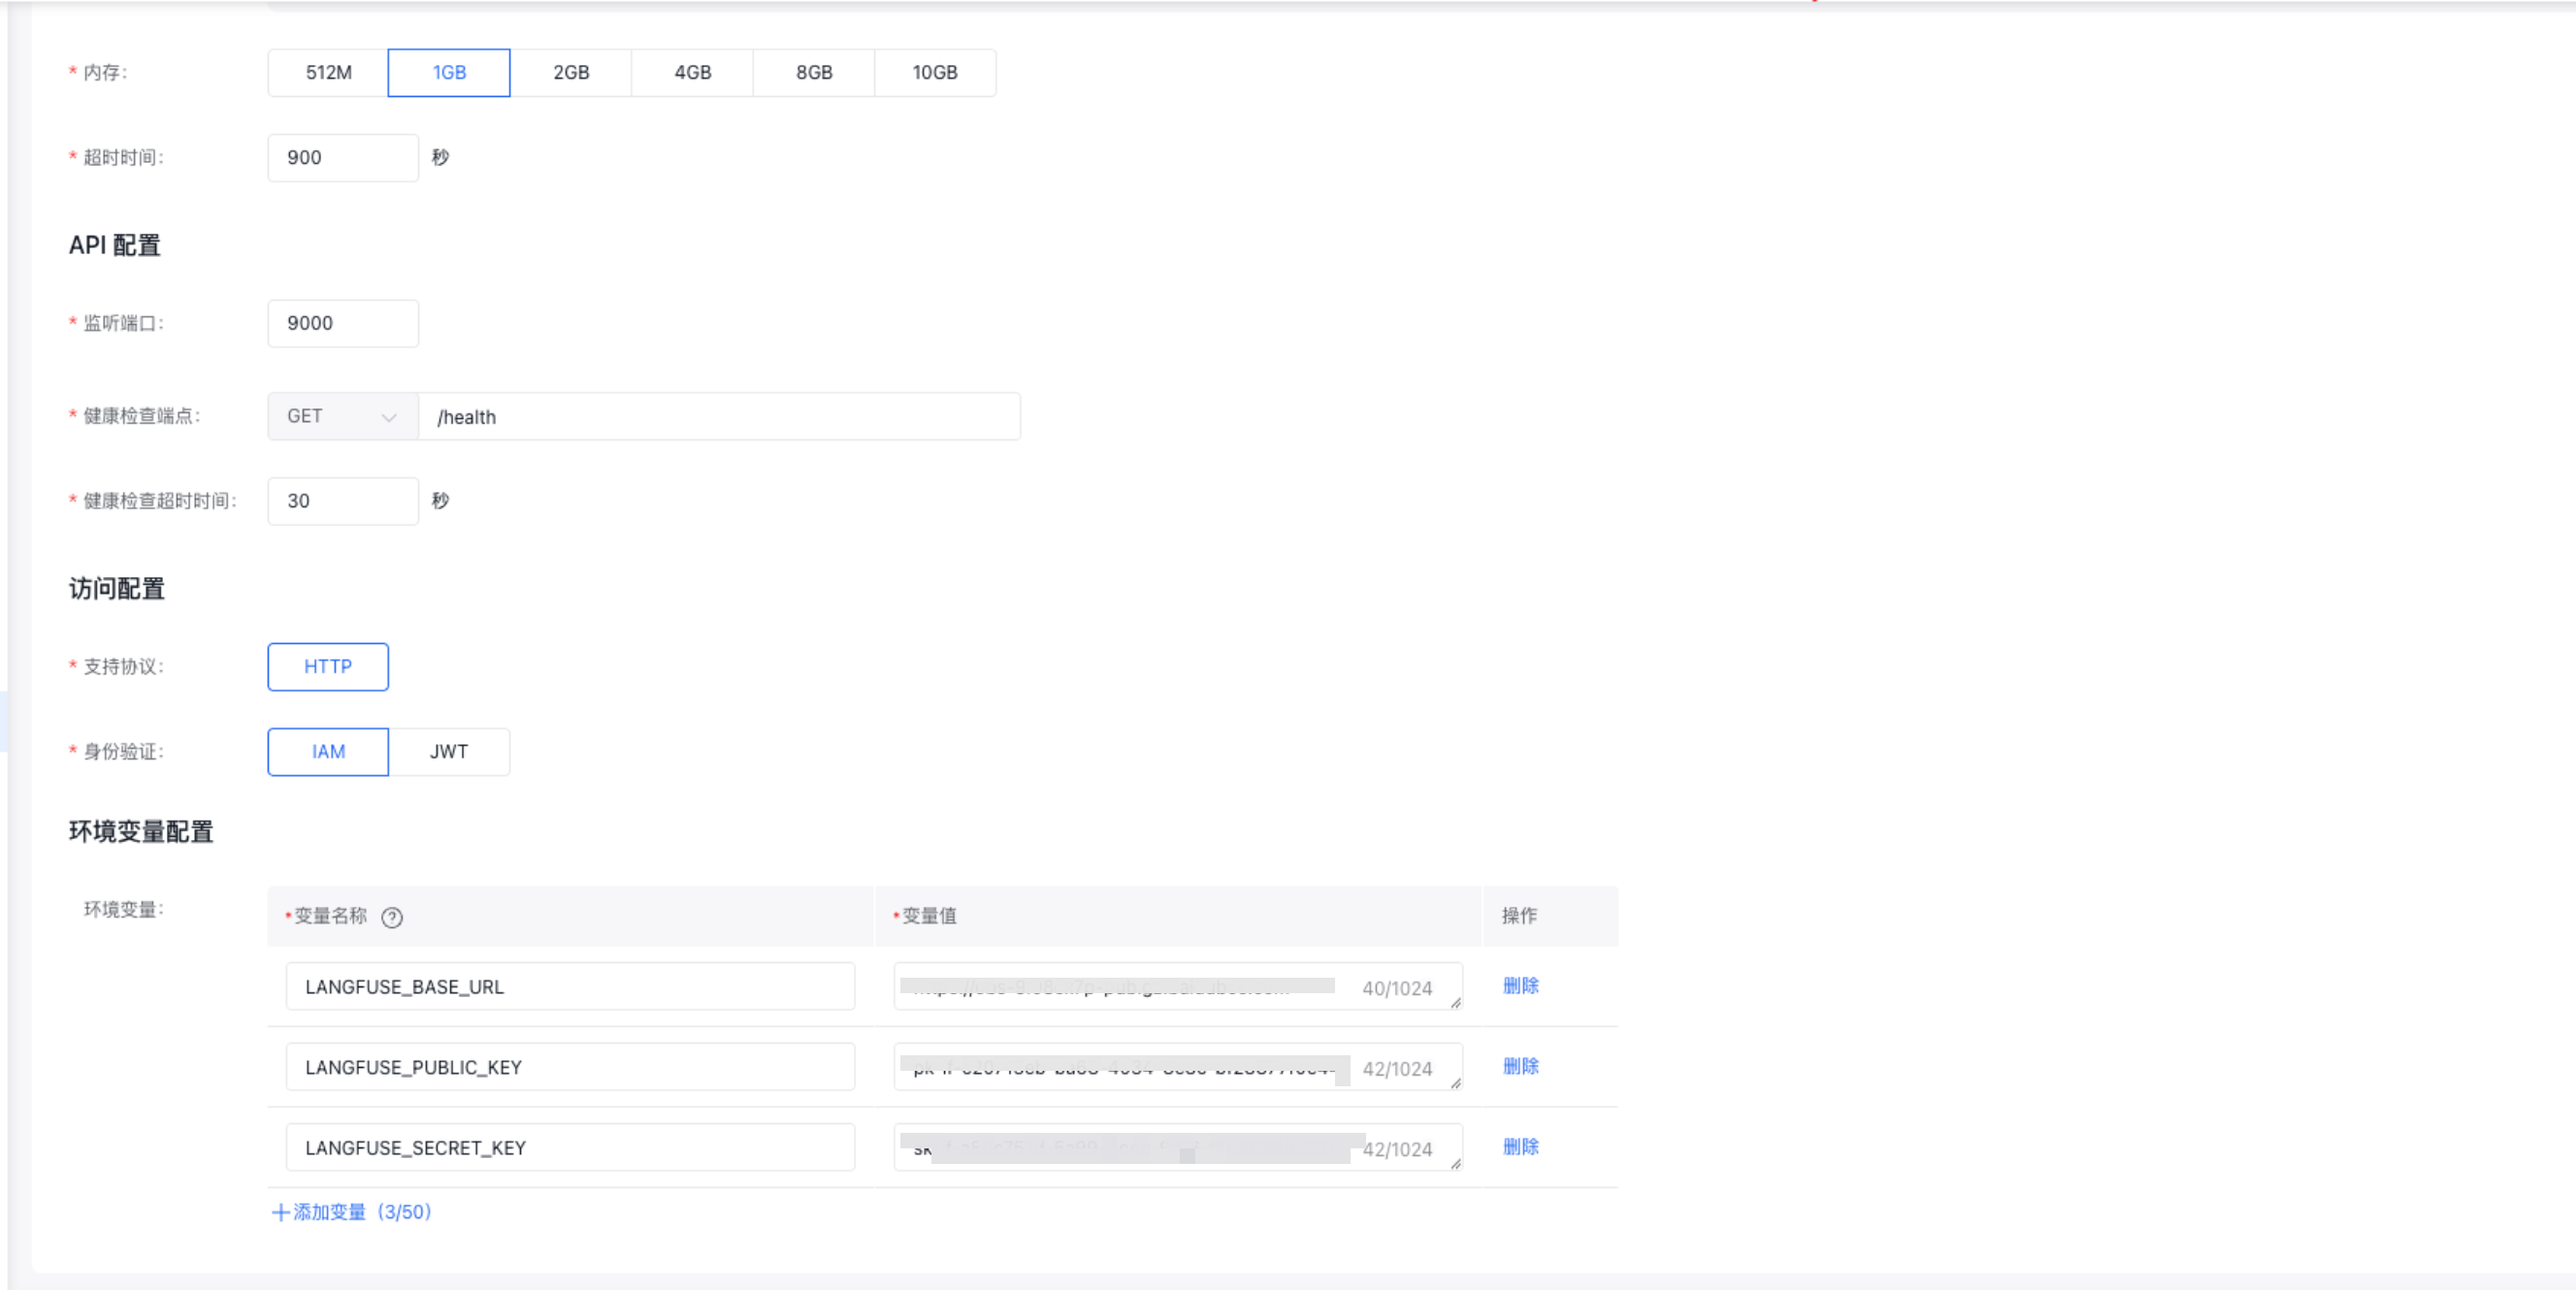This screenshot has height=1290, width=2576.
Task: Pick the 8GB memory option
Action: pyautogui.click(x=813, y=73)
